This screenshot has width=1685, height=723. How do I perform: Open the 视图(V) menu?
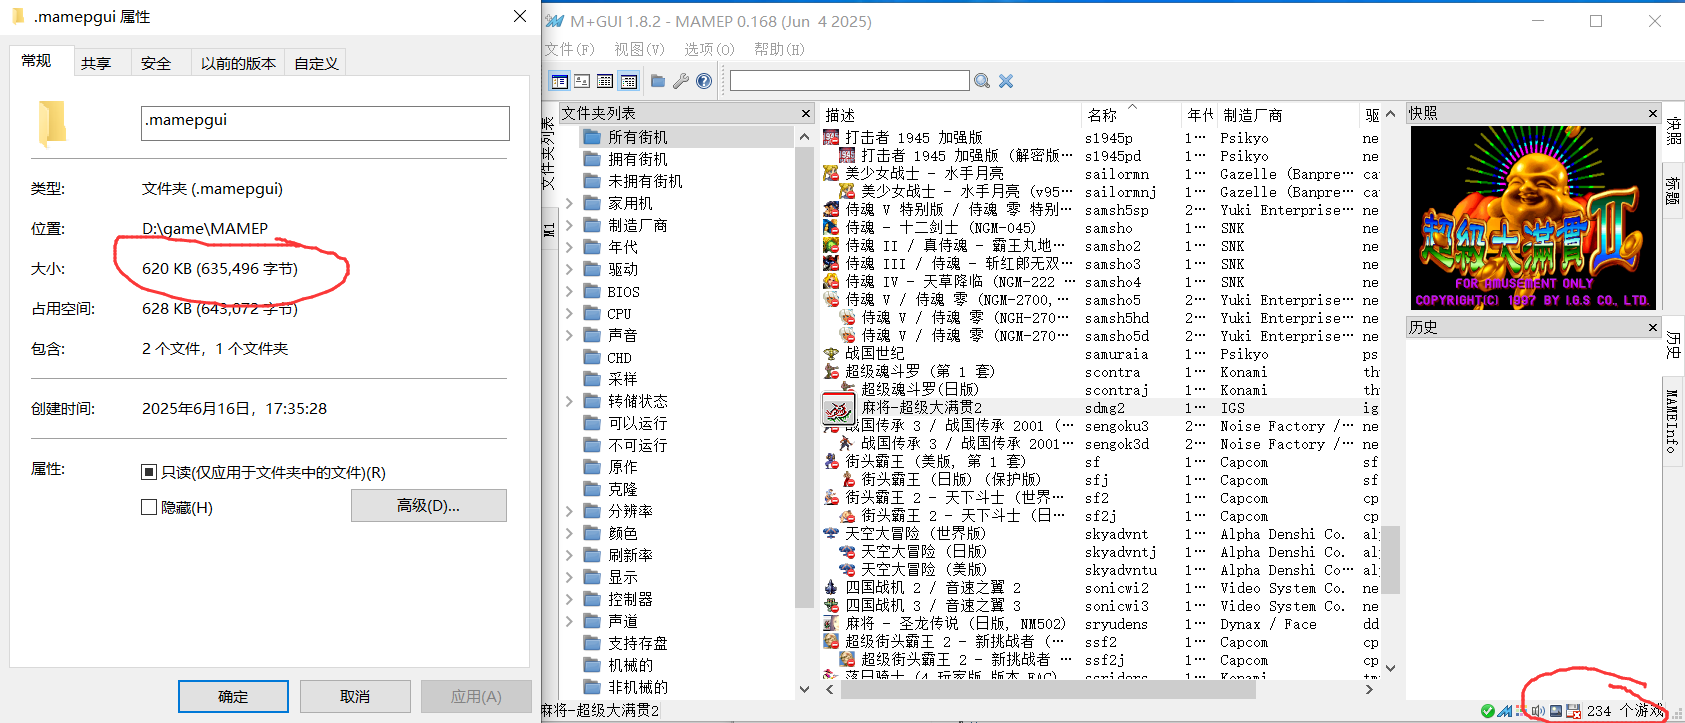pyautogui.click(x=639, y=49)
